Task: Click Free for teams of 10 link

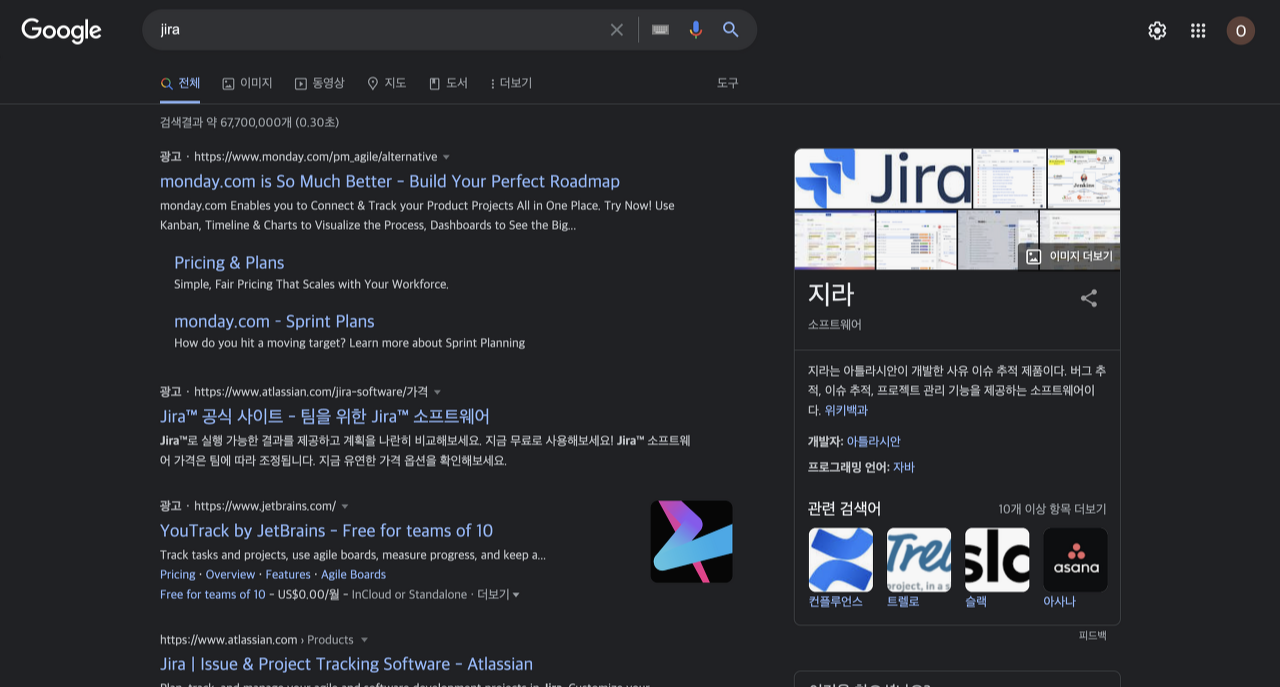Action: click(x=213, y=594)
